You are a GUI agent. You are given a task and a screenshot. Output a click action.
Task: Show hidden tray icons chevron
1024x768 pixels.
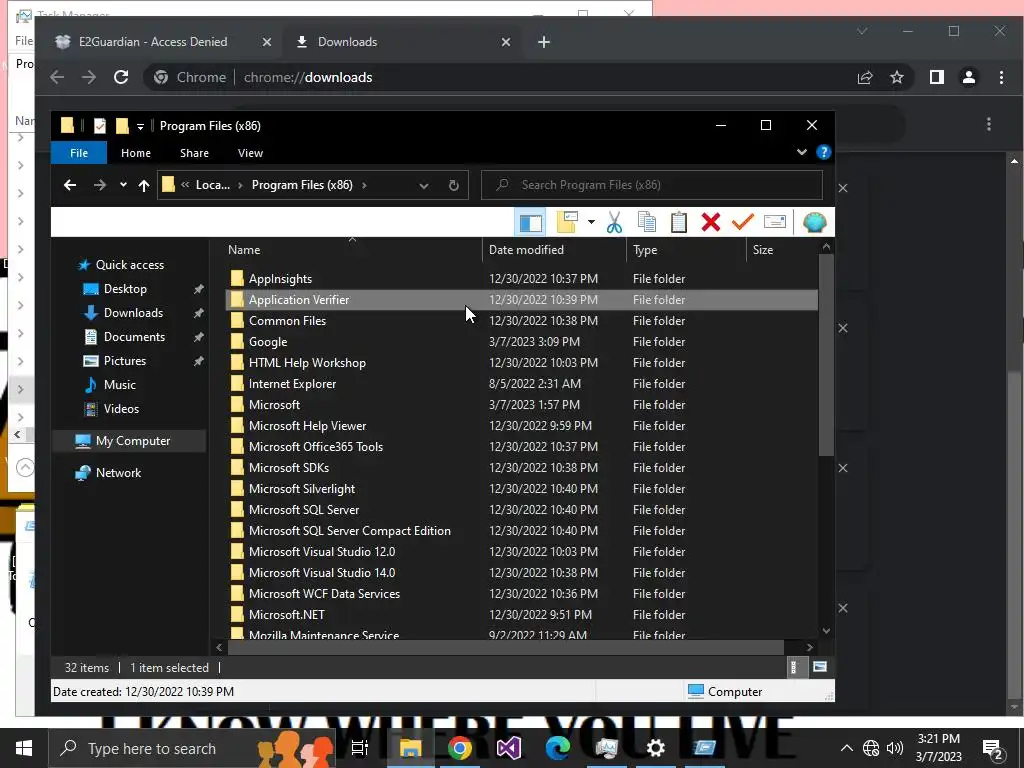pyautogui.click(x=846, y=748)
